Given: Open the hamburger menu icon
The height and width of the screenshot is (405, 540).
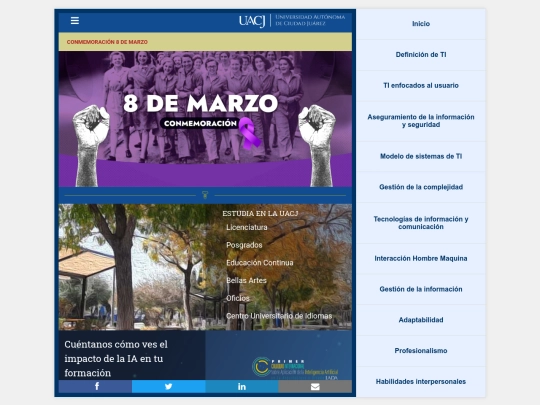Looking at the screenshot, I should pos(75,21).
